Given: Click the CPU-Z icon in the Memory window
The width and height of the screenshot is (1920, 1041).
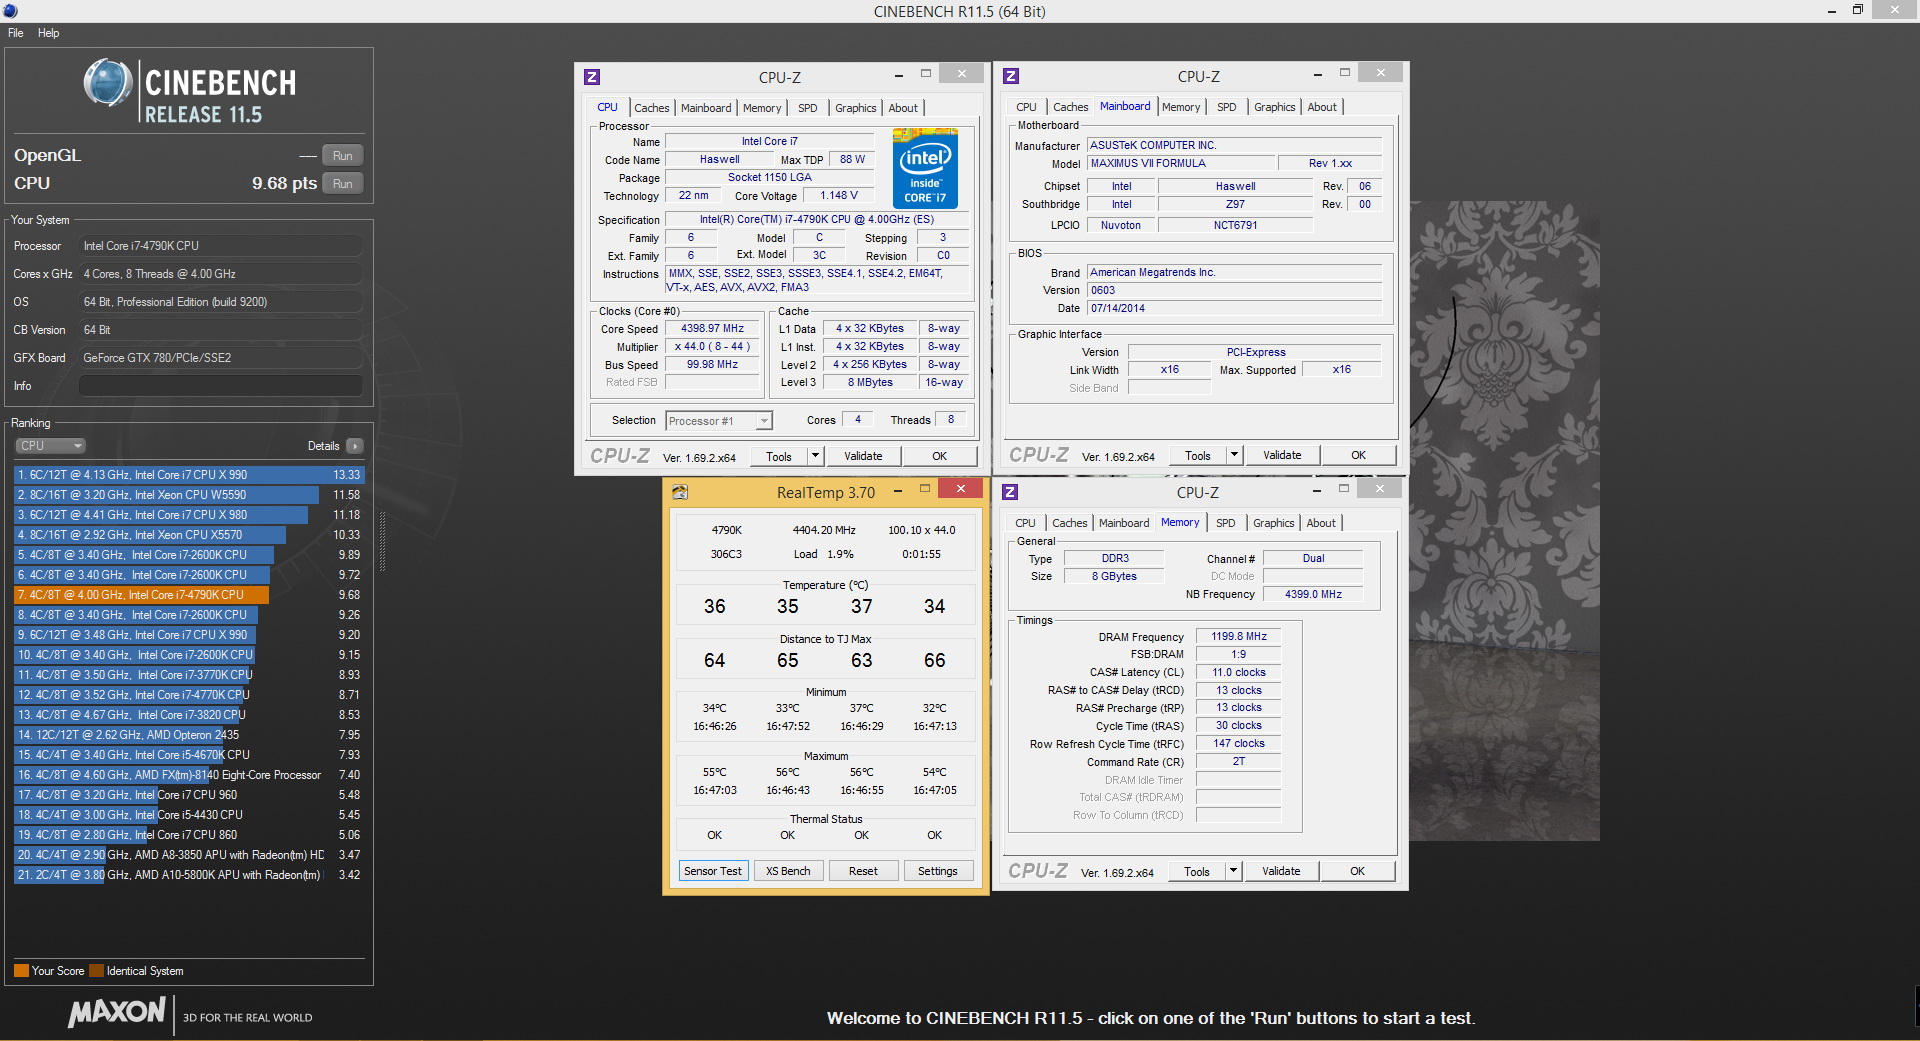Looking at the screenshot, I should pyautogui.click(x=1010, y=492).
